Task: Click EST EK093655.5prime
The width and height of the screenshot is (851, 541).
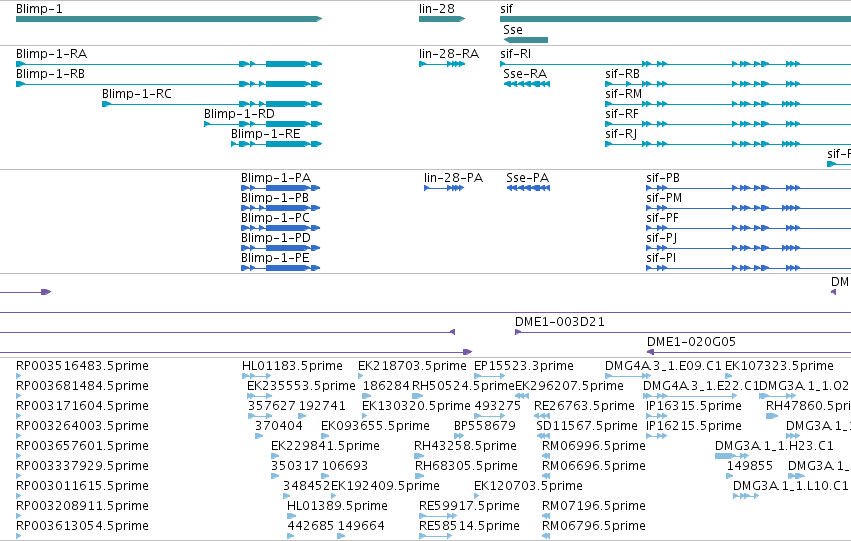Action: pos(376,426)
